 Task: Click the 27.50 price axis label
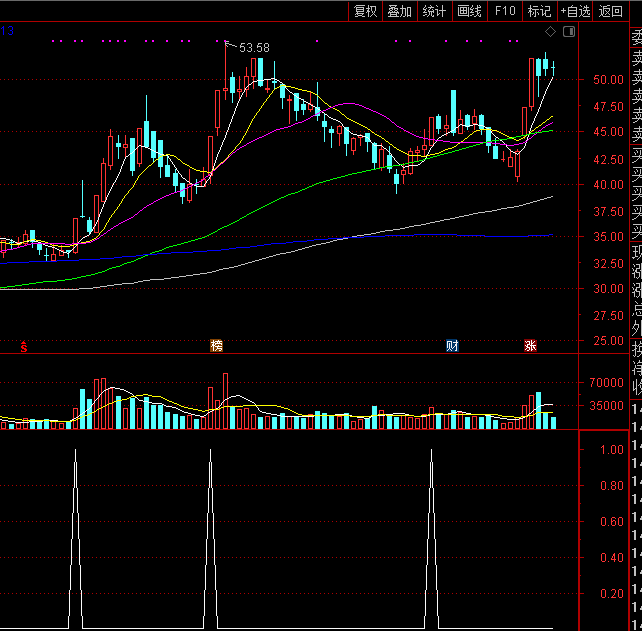pos(608,316)
